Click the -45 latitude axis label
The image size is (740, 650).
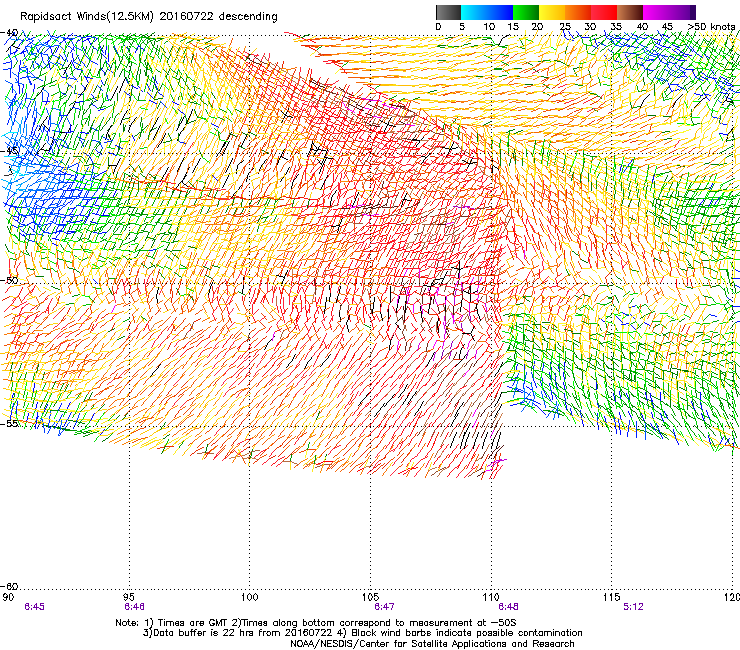(9, 151)
